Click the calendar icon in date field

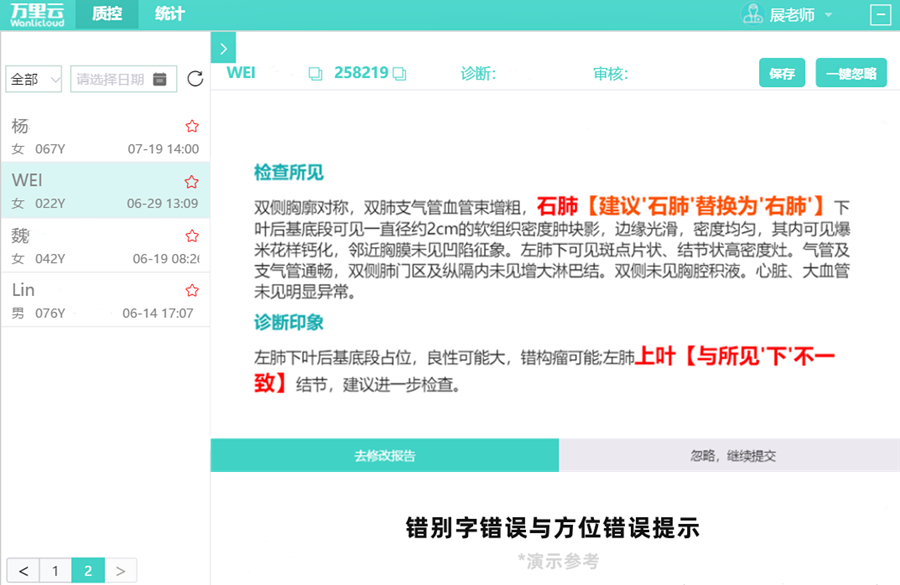point(160,79)
